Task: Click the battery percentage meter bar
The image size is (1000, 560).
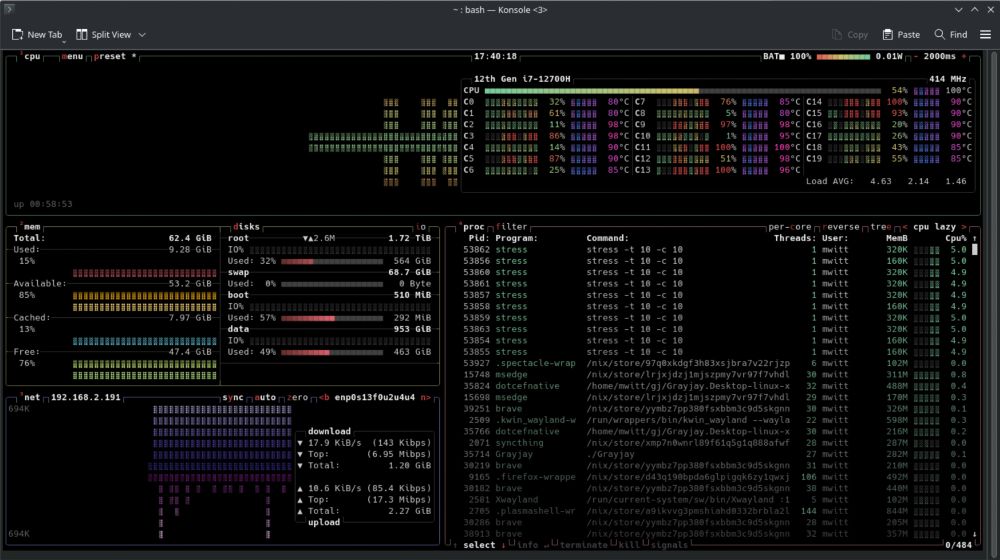Action: [x=842, y=57]
